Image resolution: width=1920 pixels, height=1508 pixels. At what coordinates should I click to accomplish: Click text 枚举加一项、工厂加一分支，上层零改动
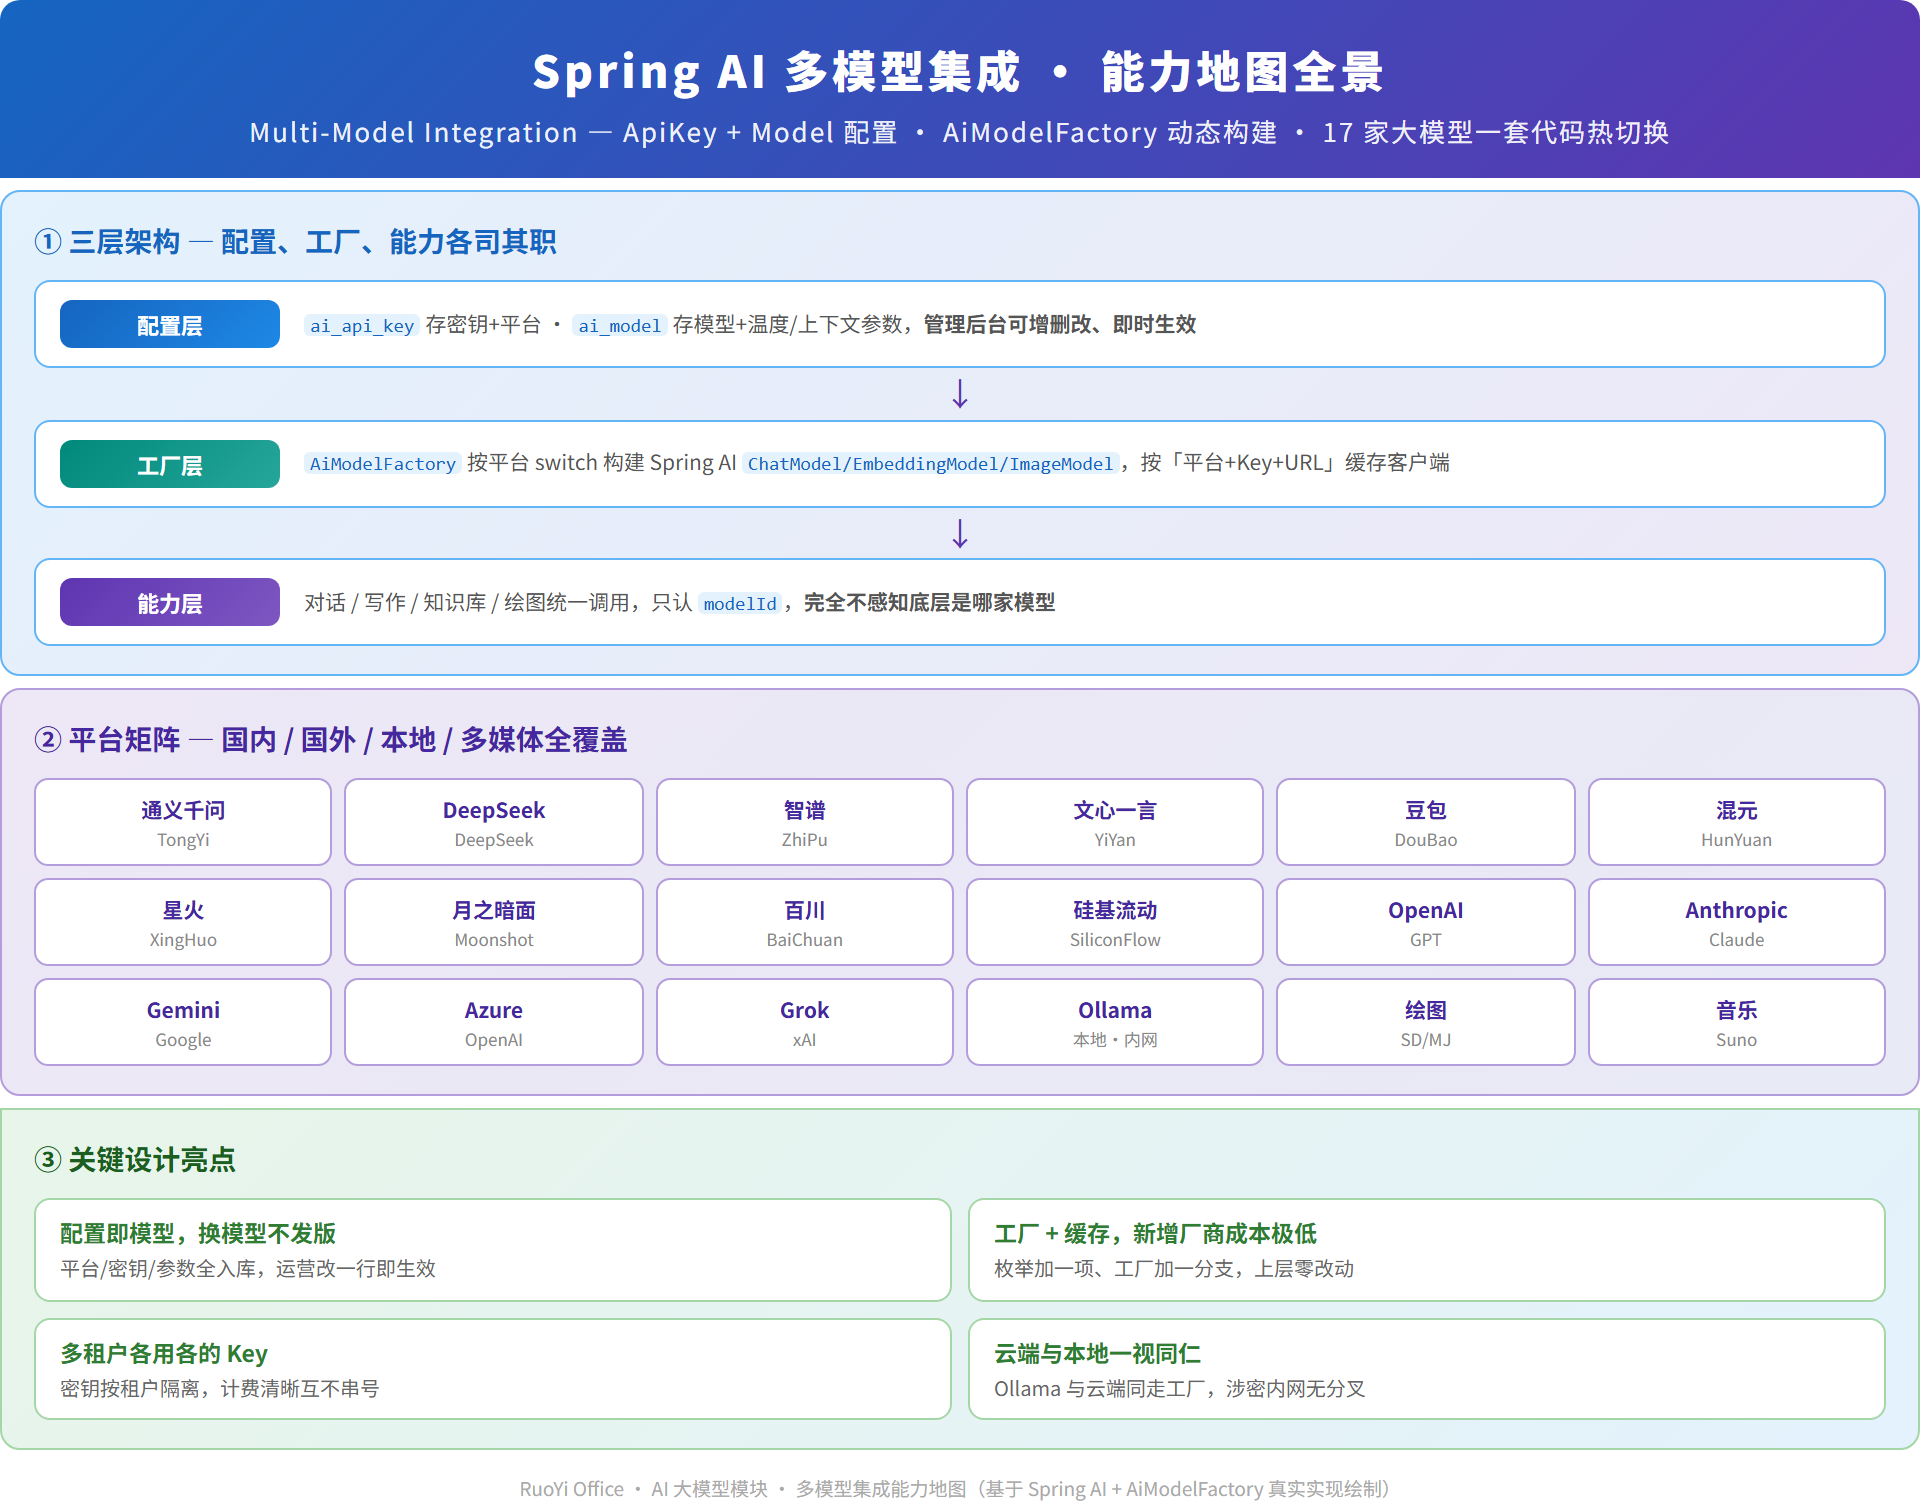1174,1268
